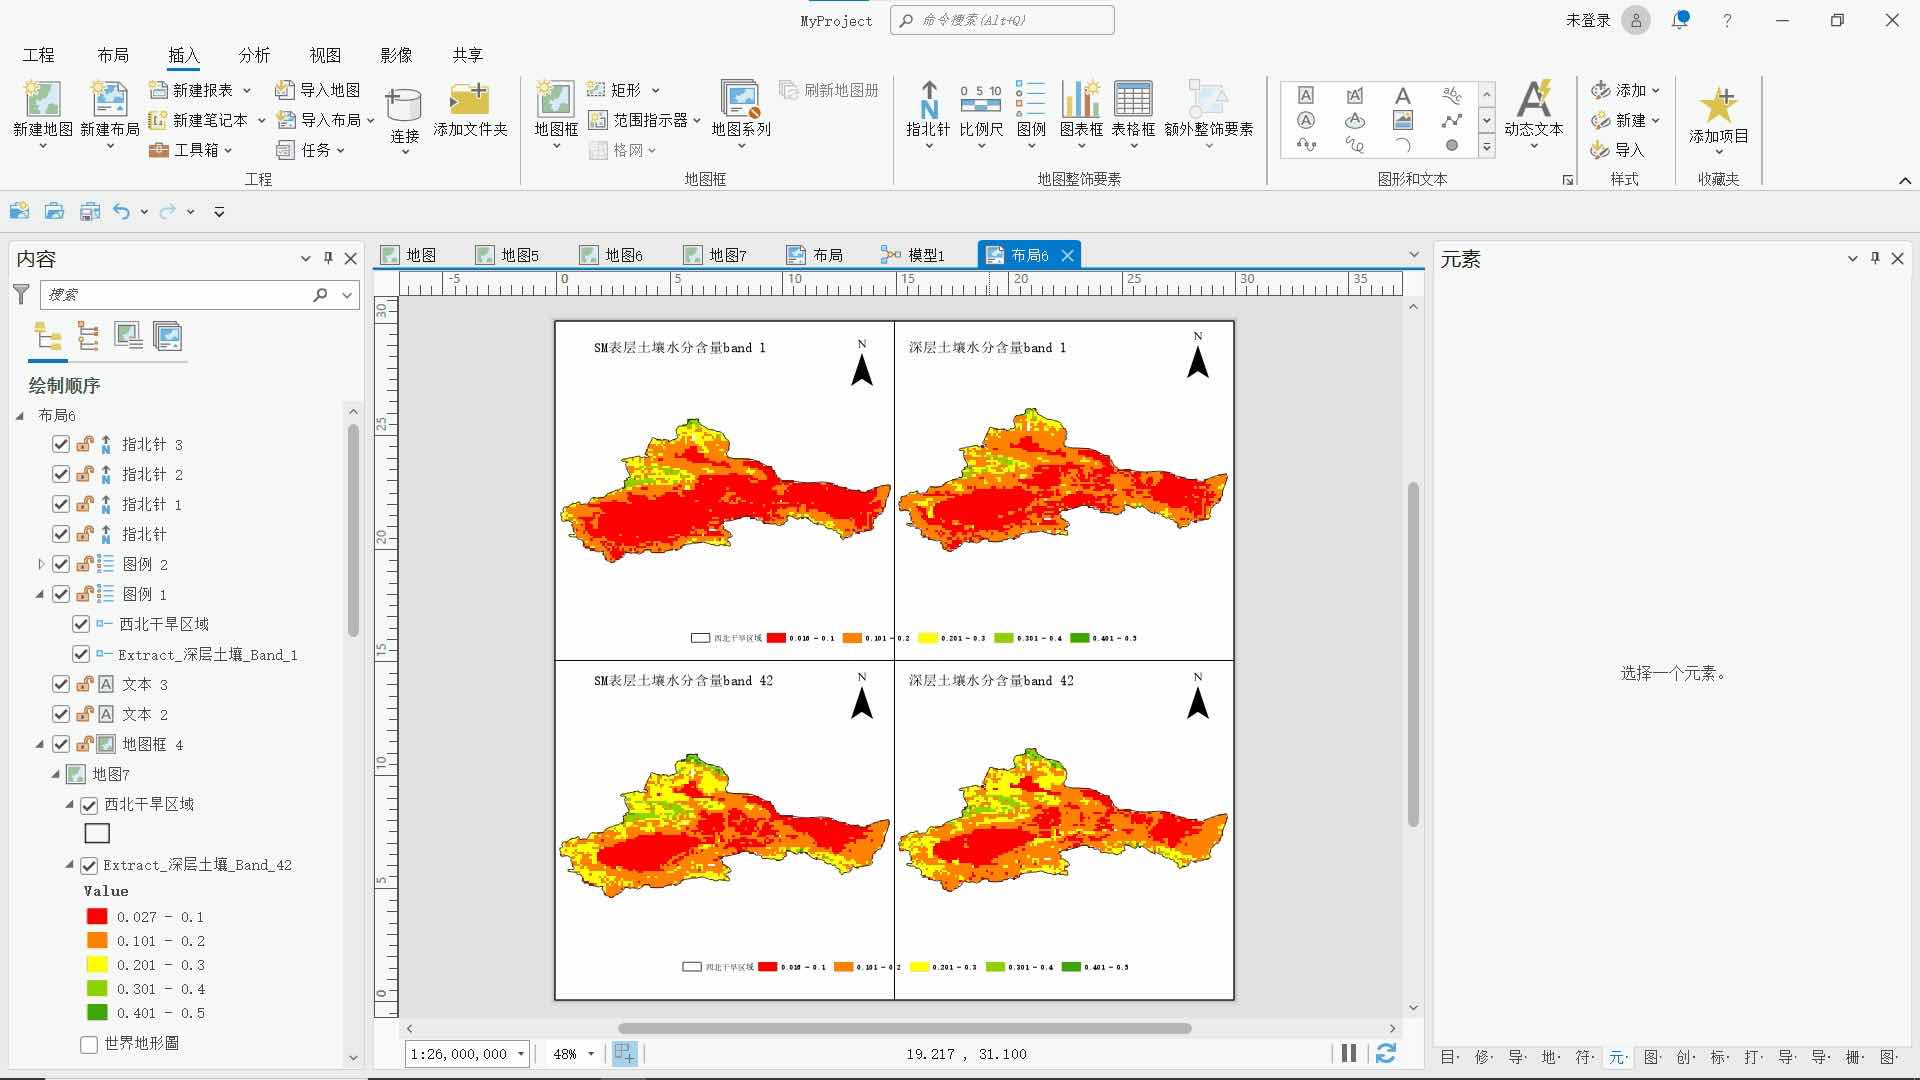Expand the 图例 2 tree node
The height and width of the screenshot is (1080, 1920).
click(x=41, y=564)
